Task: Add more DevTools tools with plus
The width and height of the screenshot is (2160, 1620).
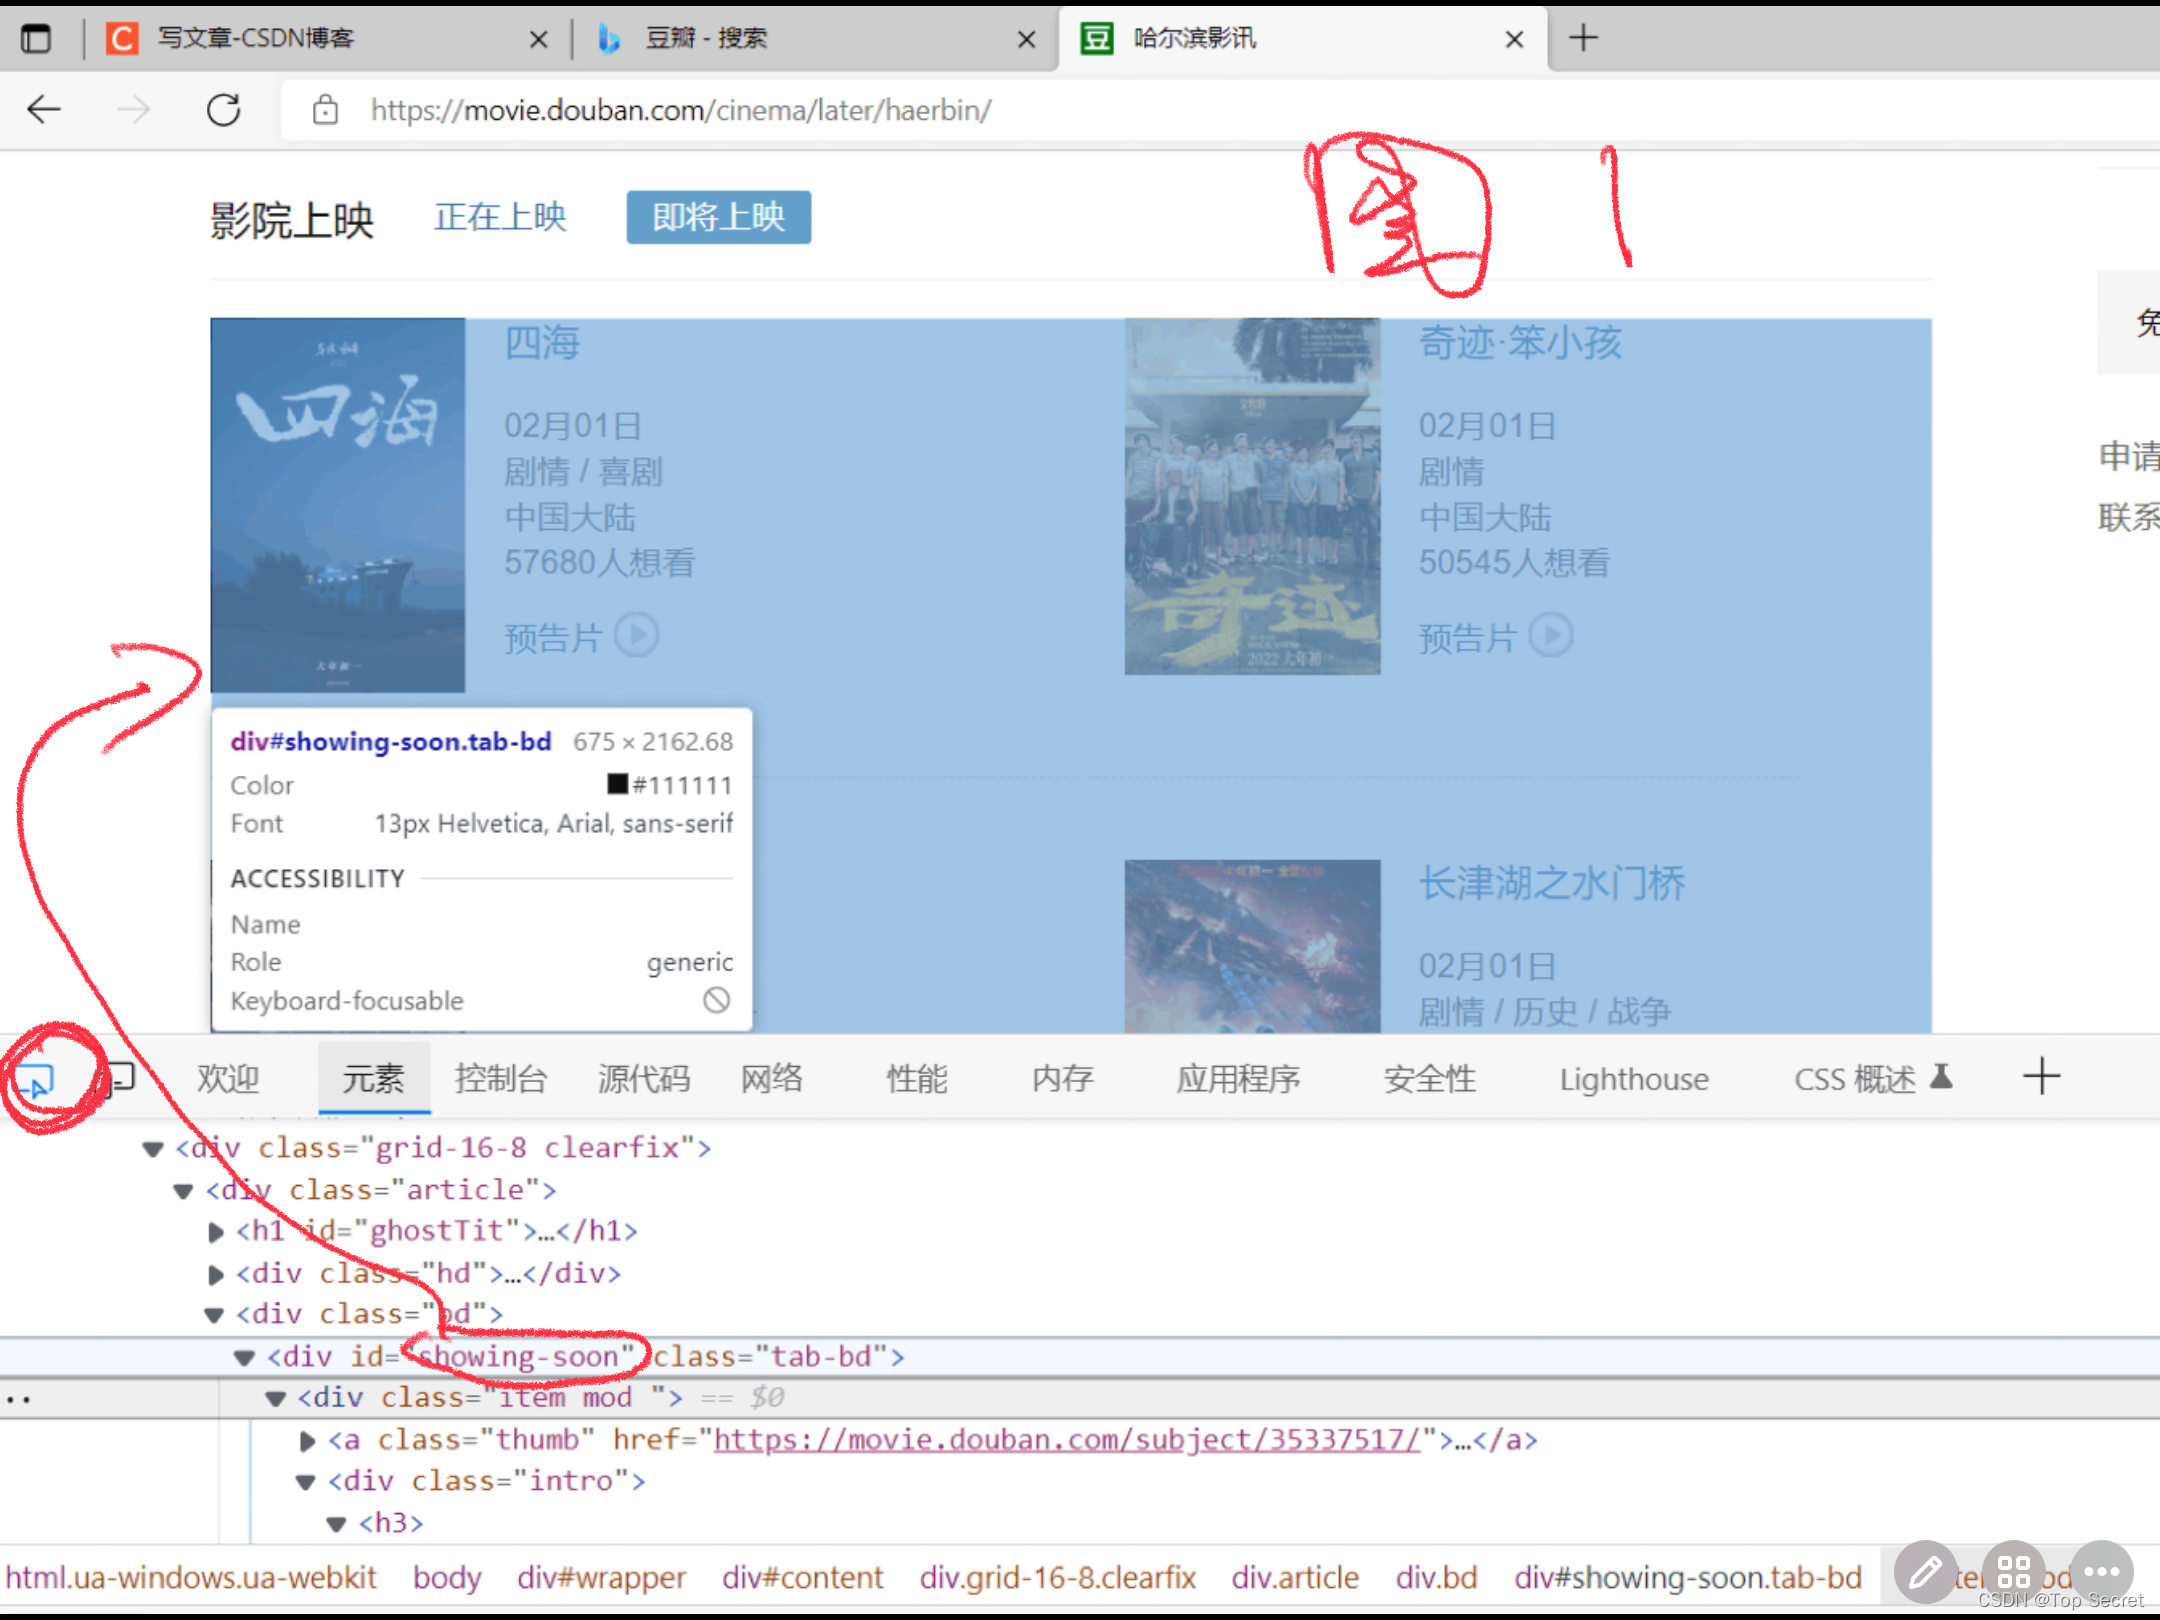Action: pos(2041,1077)
